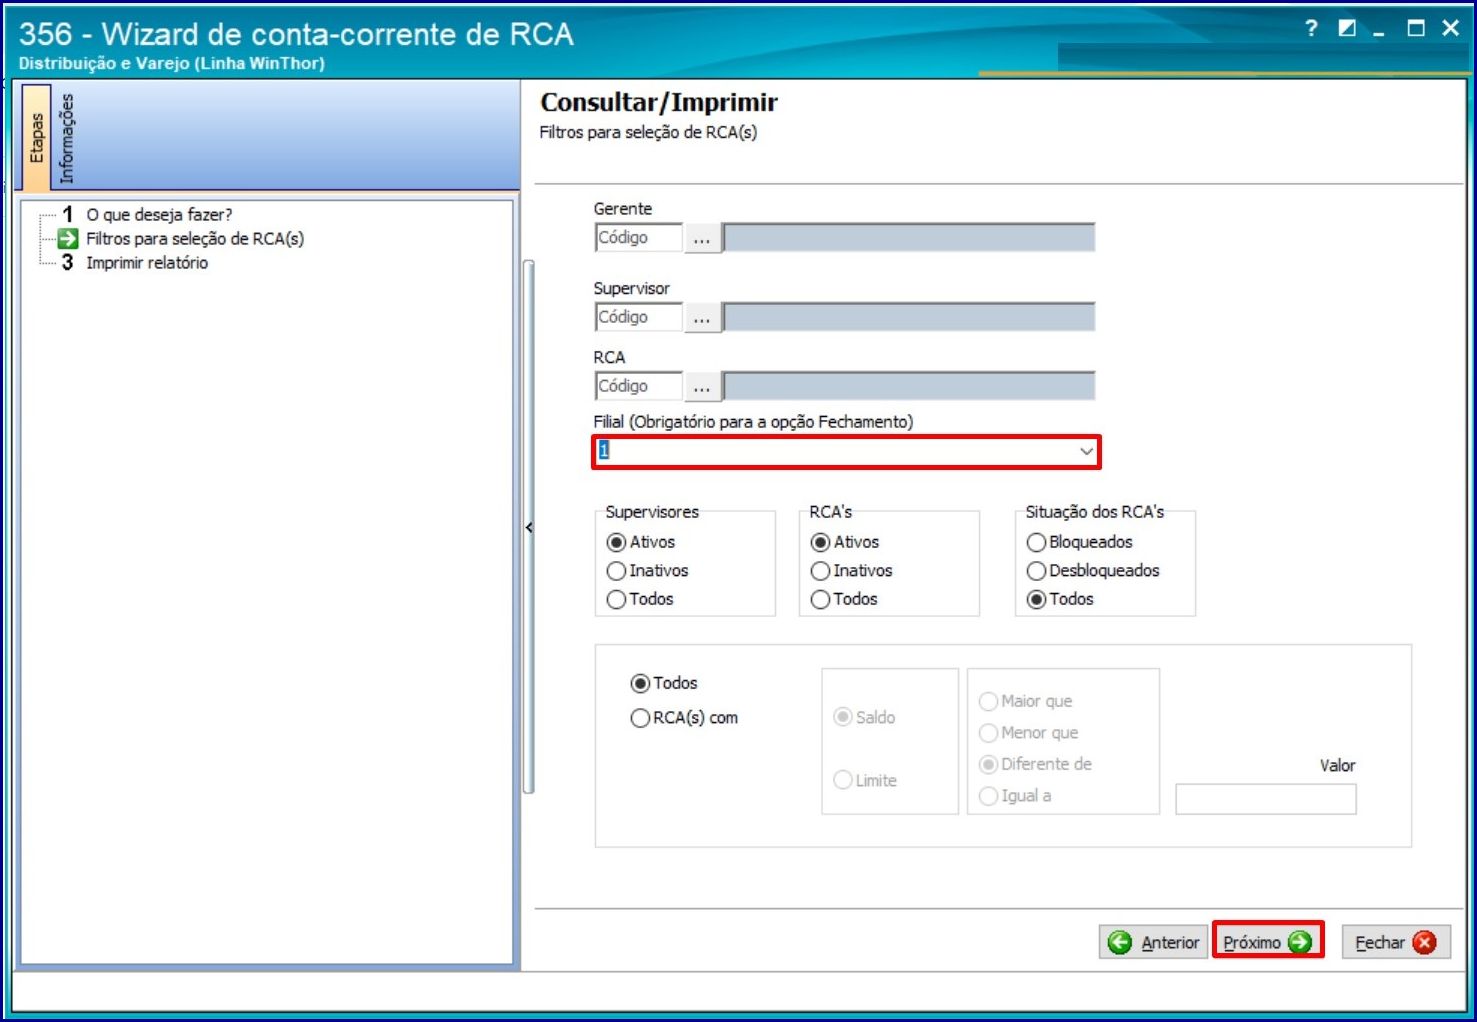This screenshot has width=1477, height=1022.
Task: Select the Limite radio option
Action: tap(843, 780)
